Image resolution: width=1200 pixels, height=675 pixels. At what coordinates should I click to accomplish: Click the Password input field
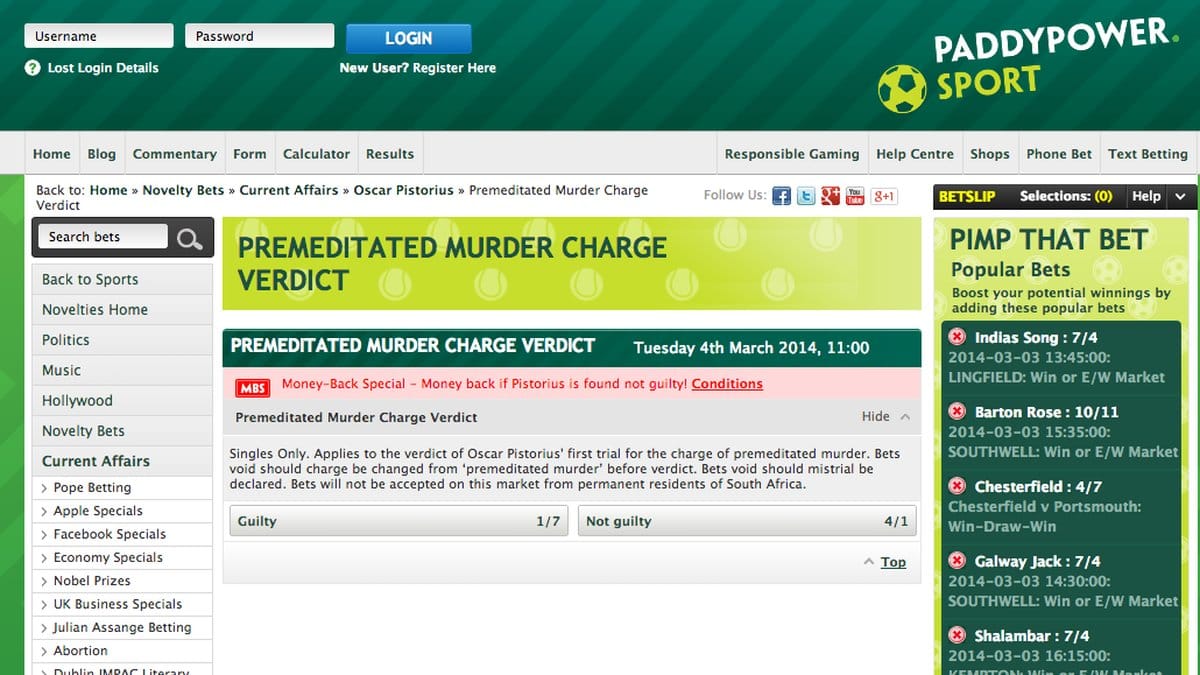[260, 36]
